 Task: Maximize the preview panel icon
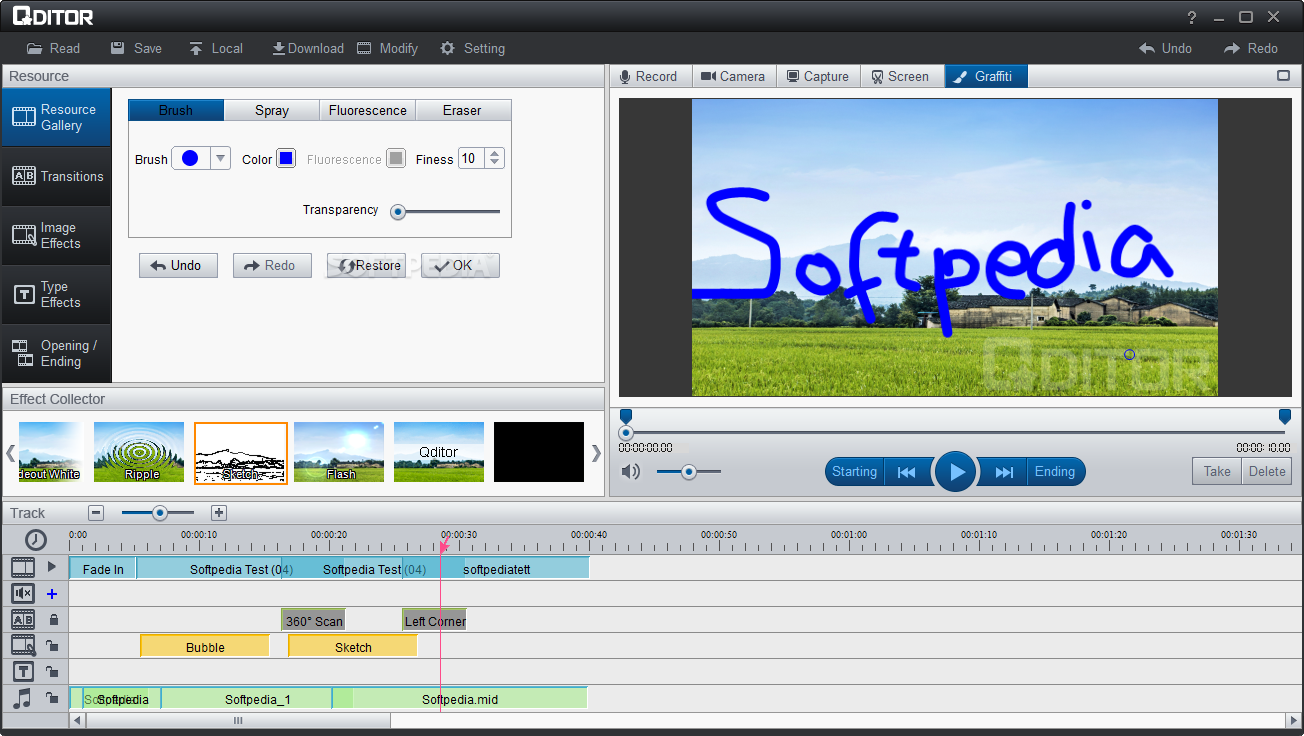pos(1283,75)
